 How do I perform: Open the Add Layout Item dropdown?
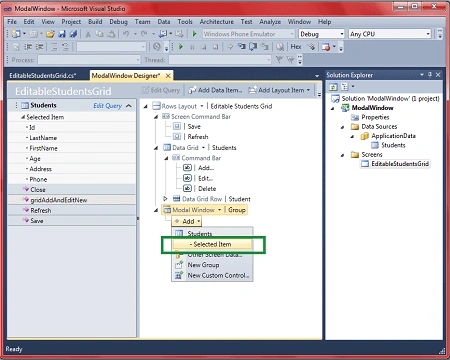pyautogui.click(x=279, y=90)
